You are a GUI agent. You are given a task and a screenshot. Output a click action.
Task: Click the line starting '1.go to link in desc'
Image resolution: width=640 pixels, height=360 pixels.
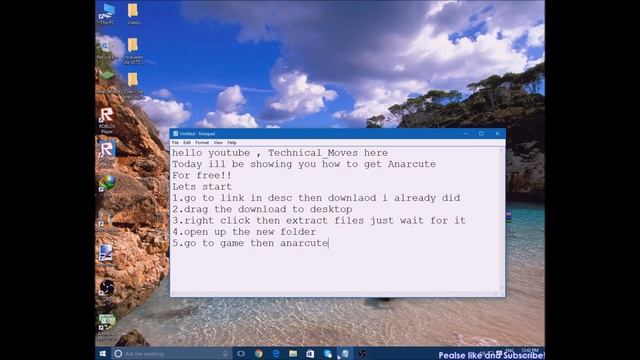pos(316,198)
